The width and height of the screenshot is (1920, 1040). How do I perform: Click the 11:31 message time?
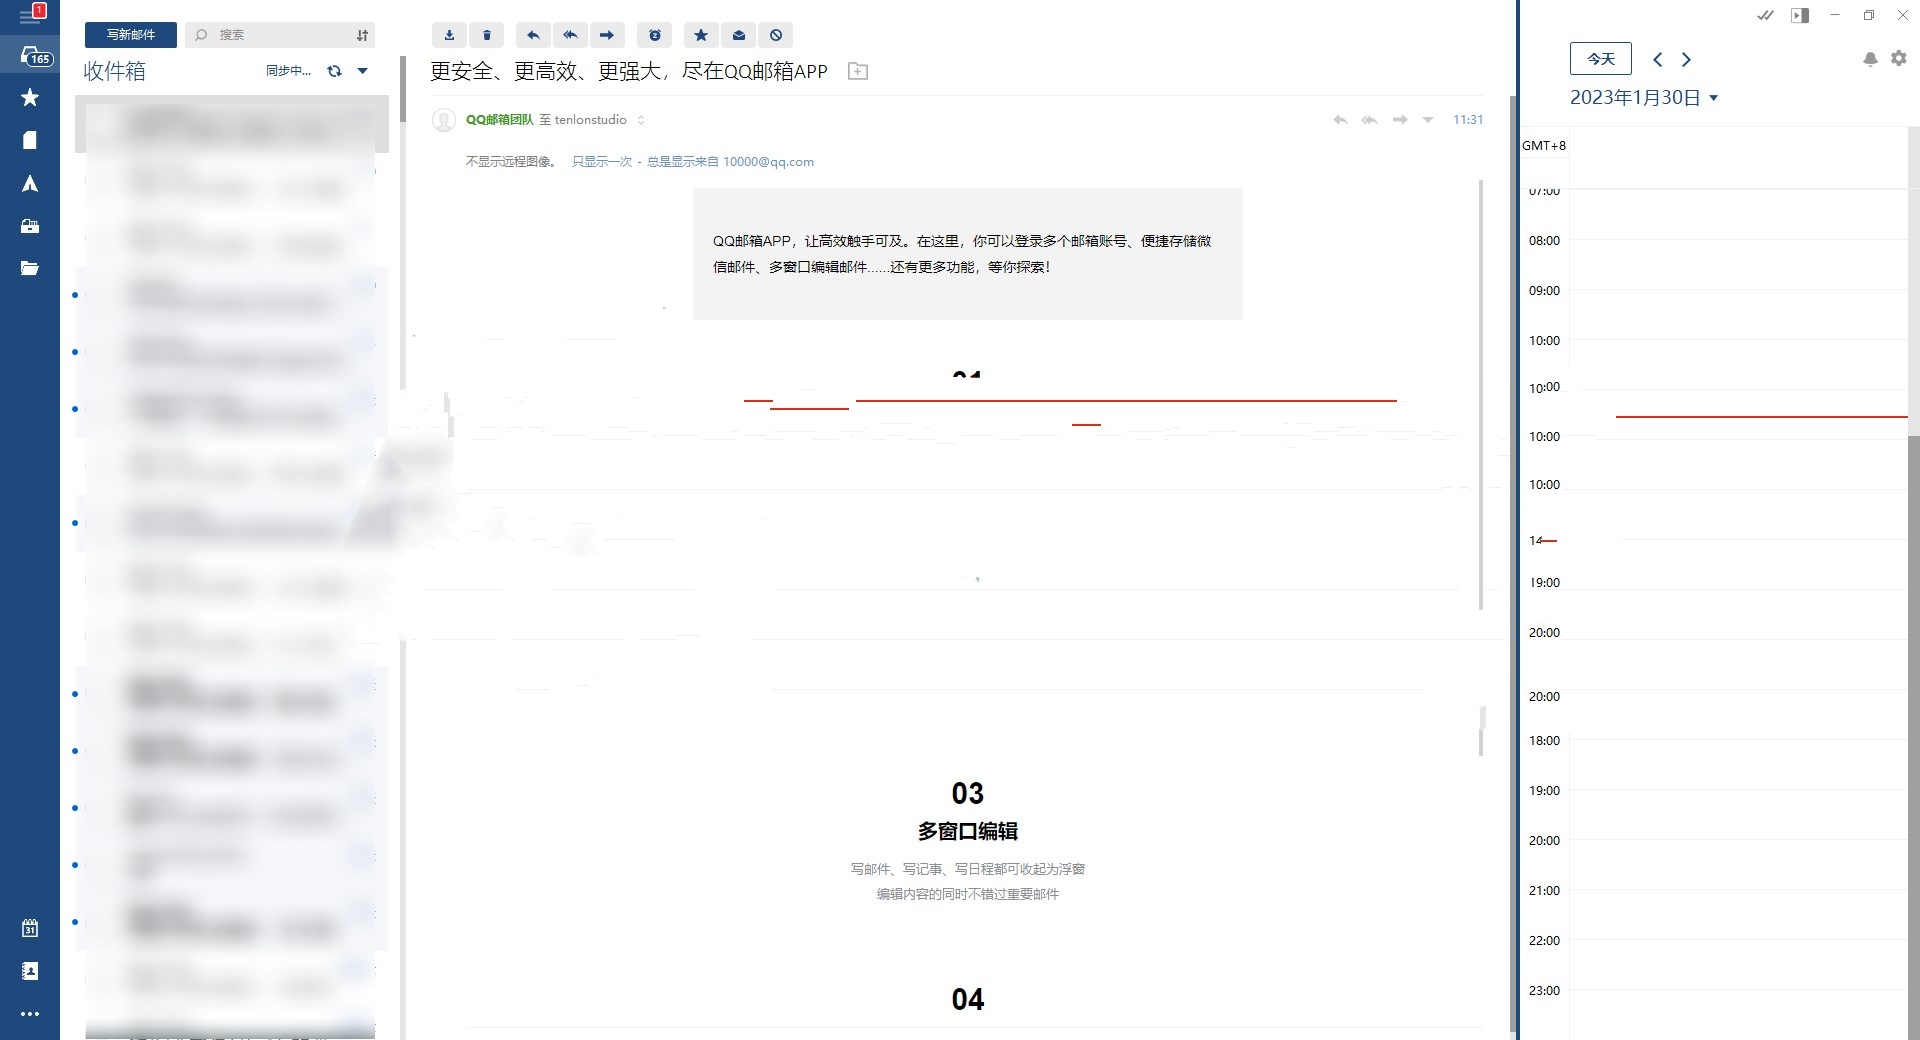point(1468,120)
